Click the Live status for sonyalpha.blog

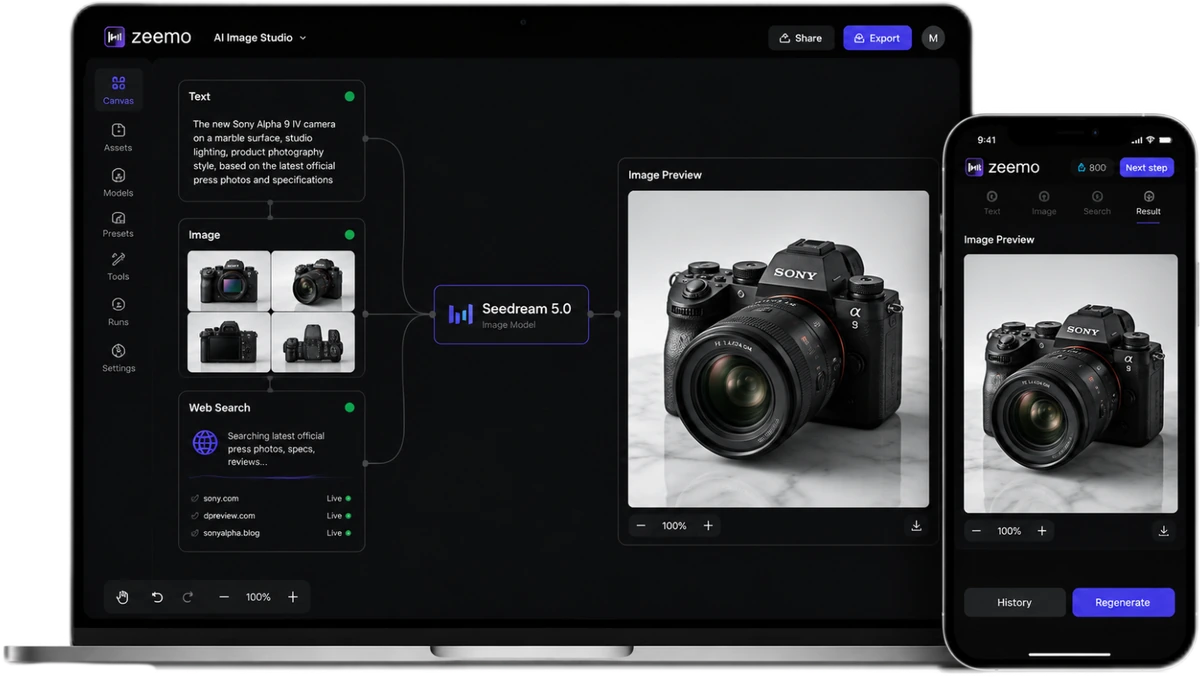coord(338,533)
